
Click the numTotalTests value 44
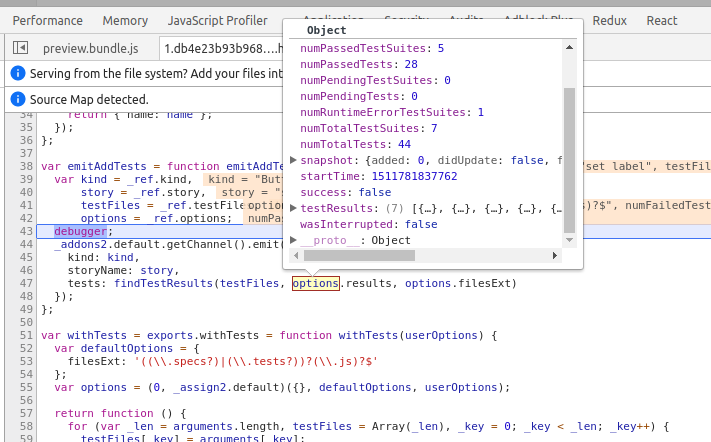tap(404, 144)
